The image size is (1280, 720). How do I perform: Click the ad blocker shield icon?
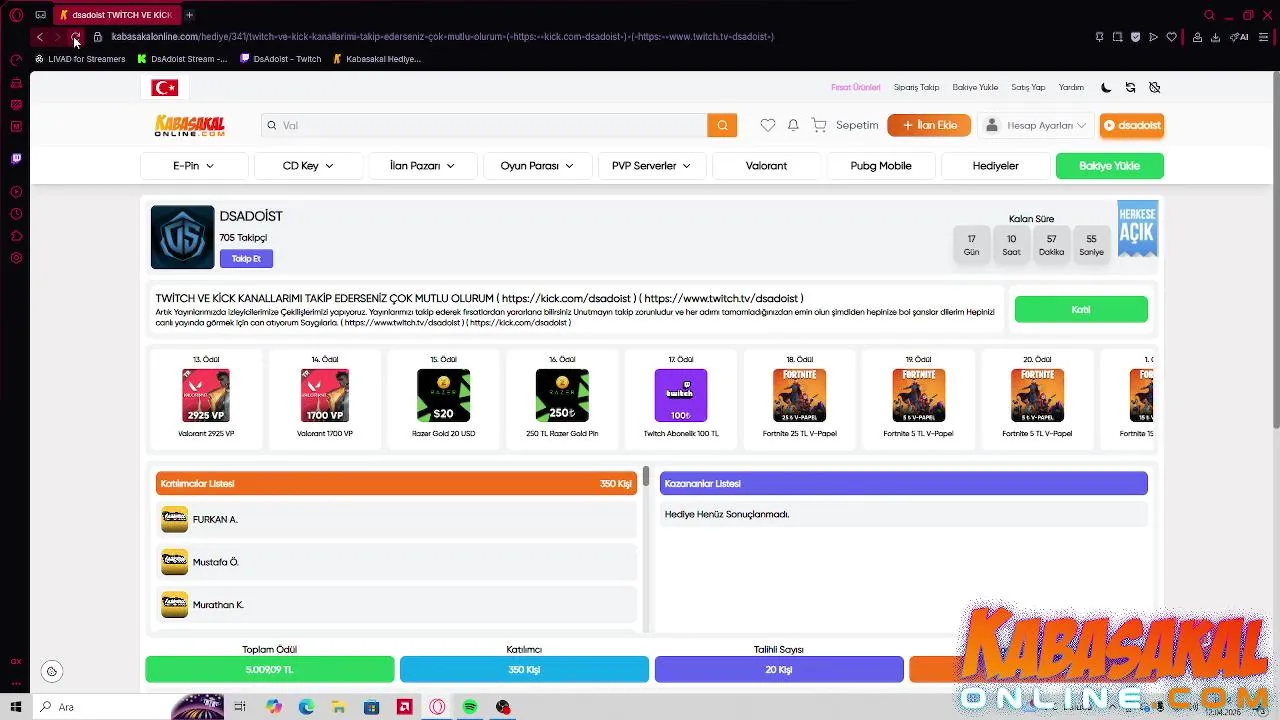1135,37
